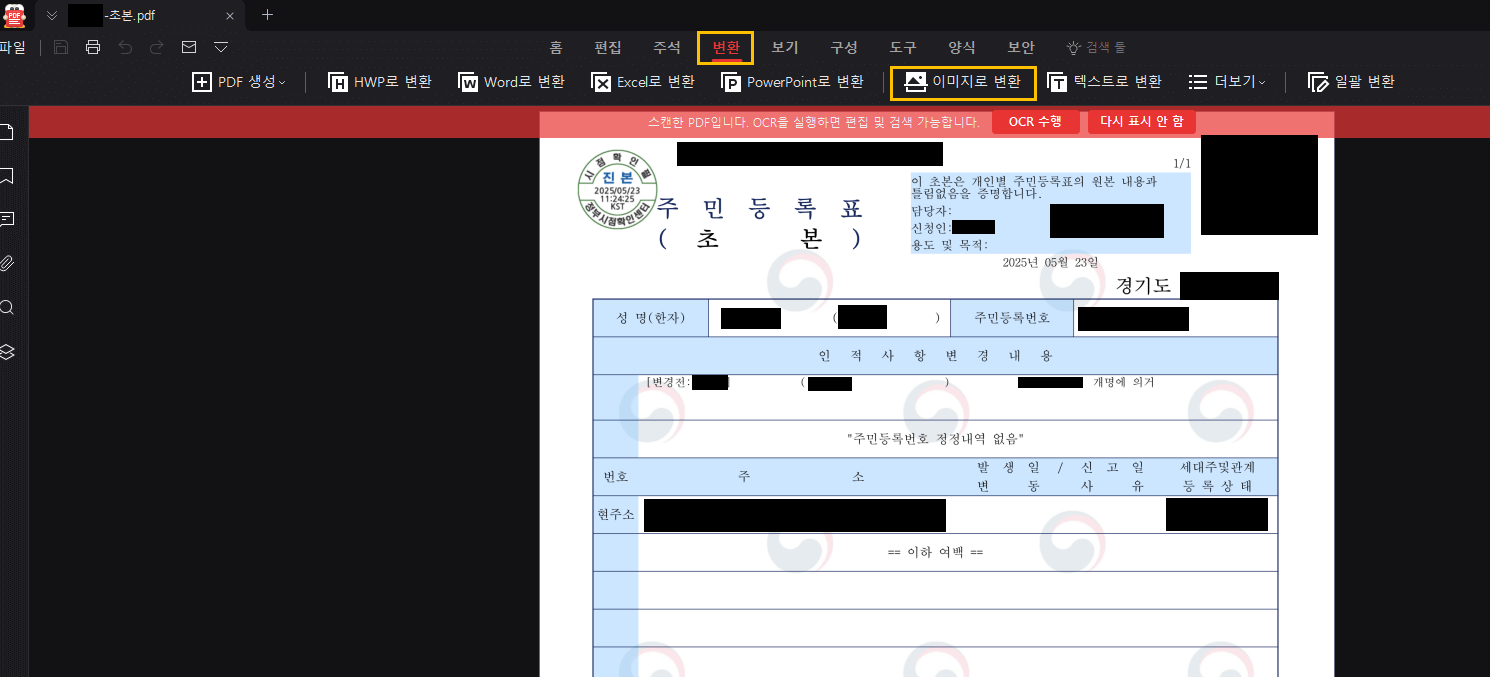
Task: Open the attachments panel with paperclip icon
Action: coord(6,262)
